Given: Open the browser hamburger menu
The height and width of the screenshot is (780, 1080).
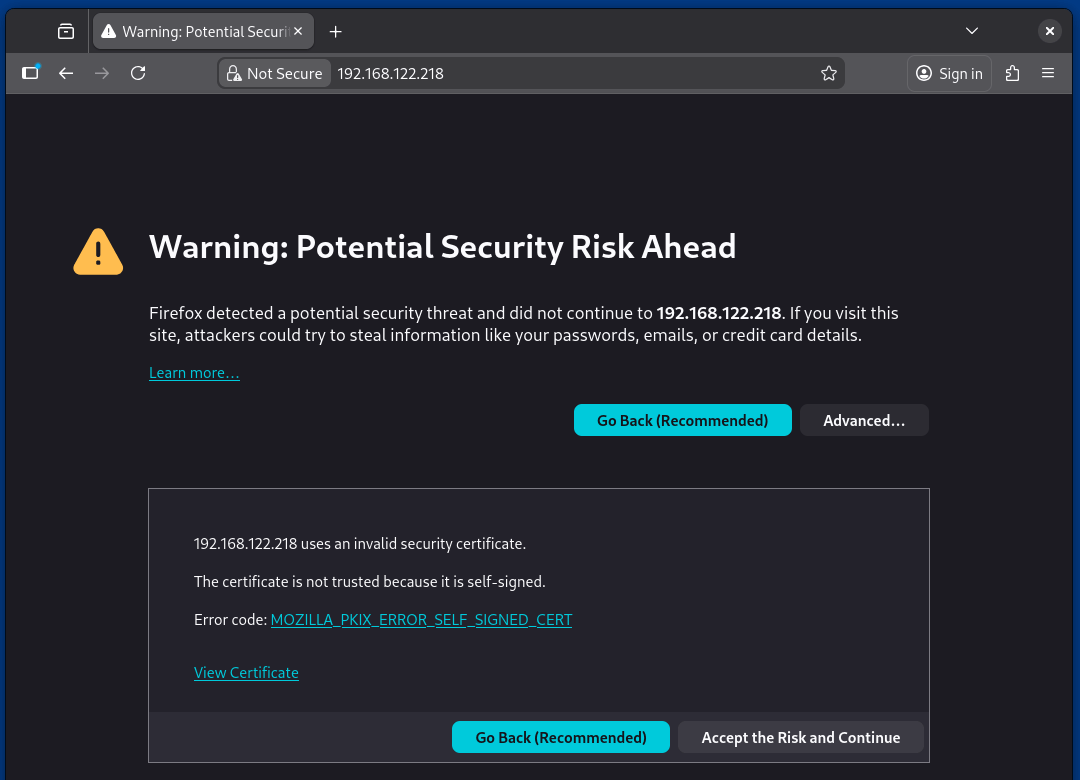Looking at the screenshot, I should coord(1047,72).
